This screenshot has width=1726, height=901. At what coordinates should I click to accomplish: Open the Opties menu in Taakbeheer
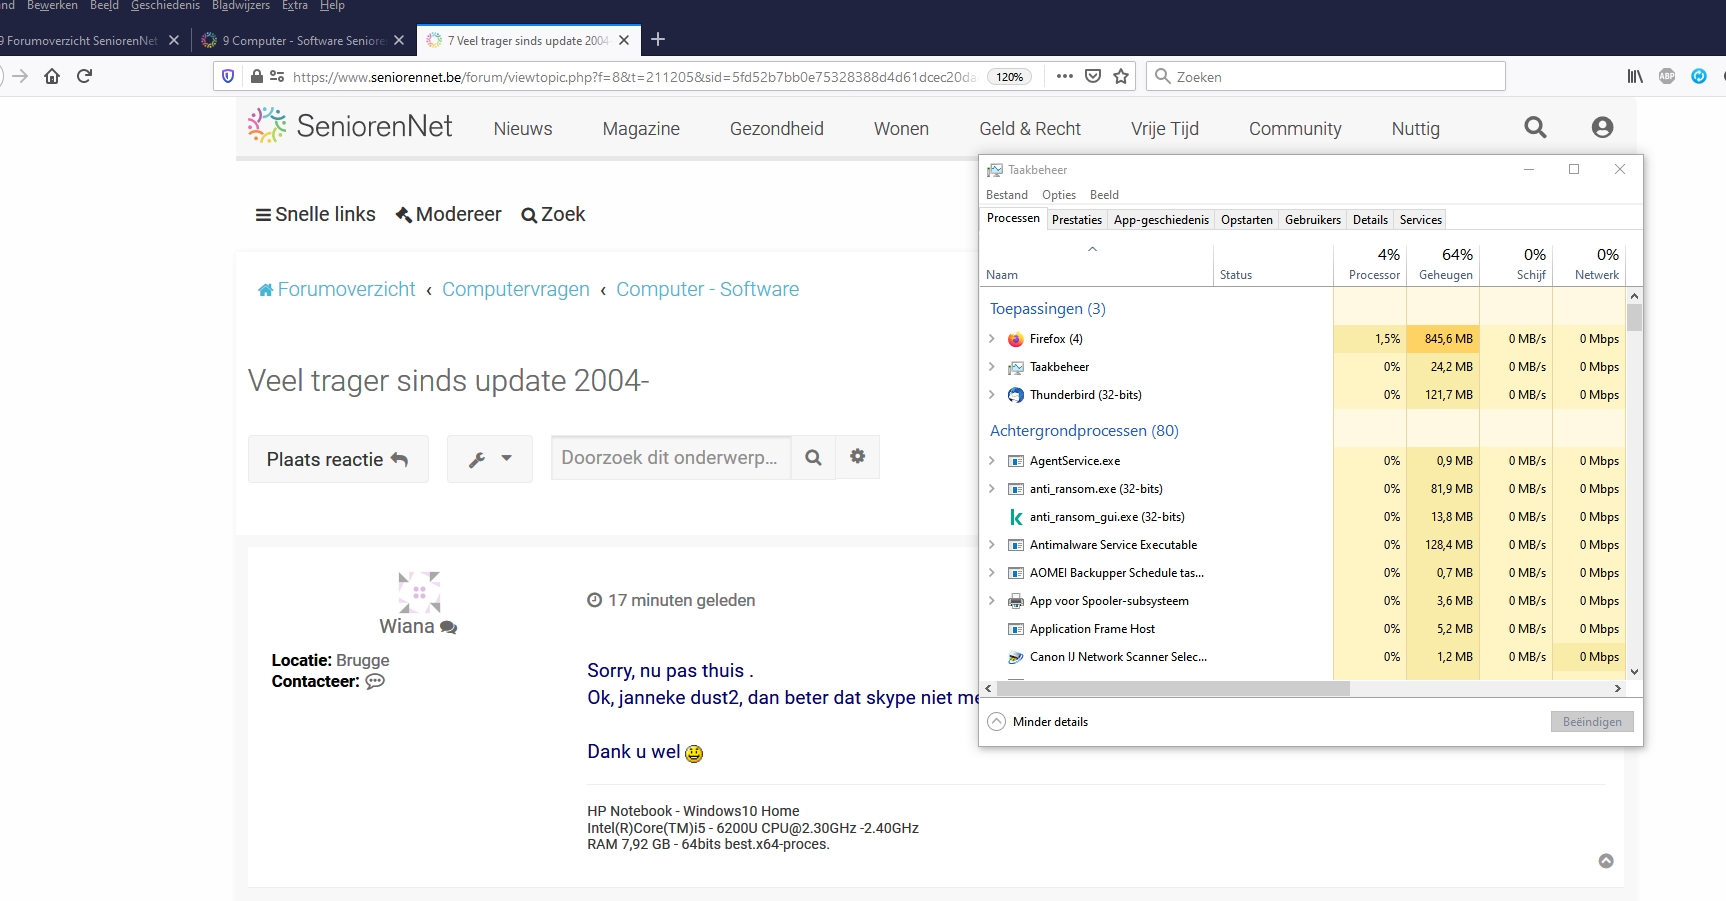(x=1058, y=195)
